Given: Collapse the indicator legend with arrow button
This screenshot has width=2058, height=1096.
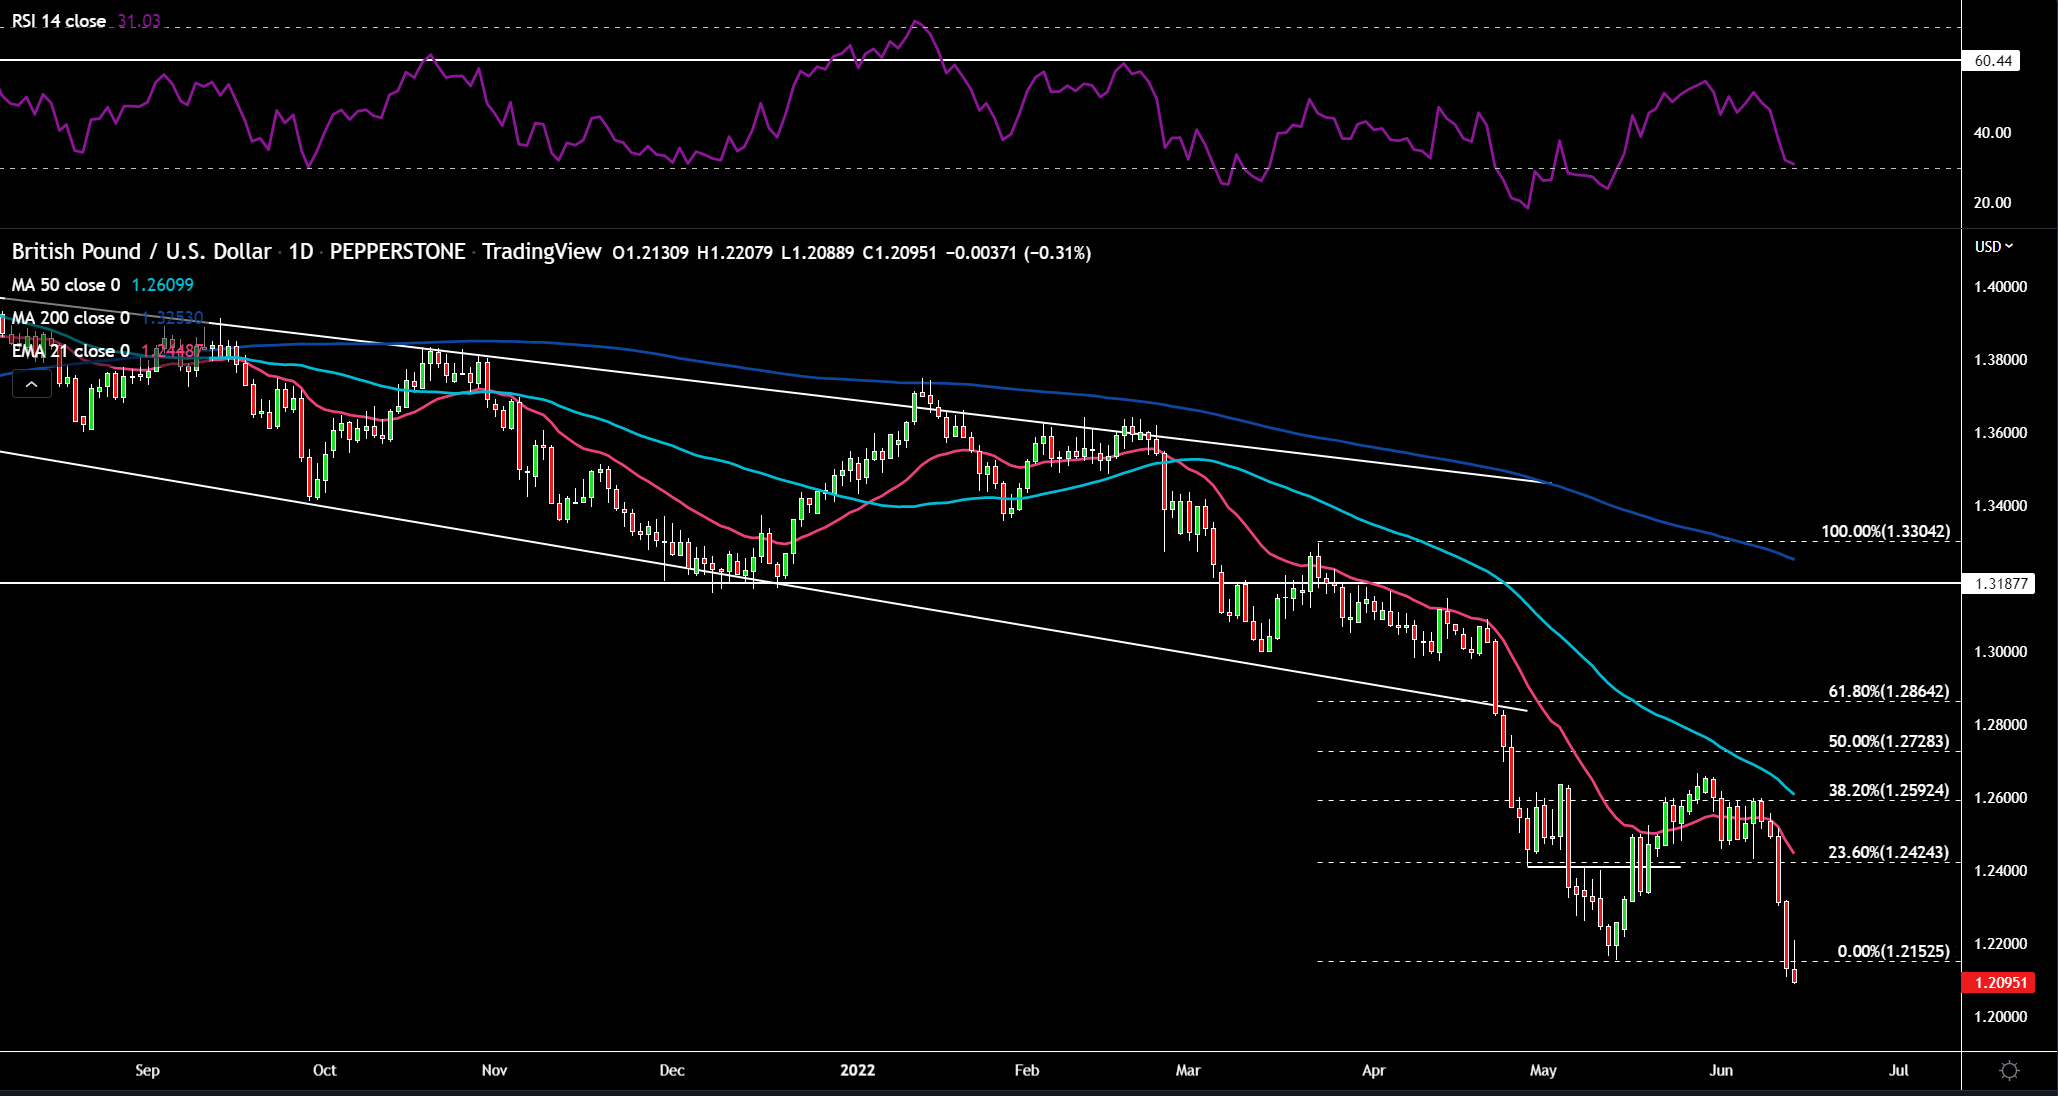Looking at the screenshot, I should click(32, 384).
